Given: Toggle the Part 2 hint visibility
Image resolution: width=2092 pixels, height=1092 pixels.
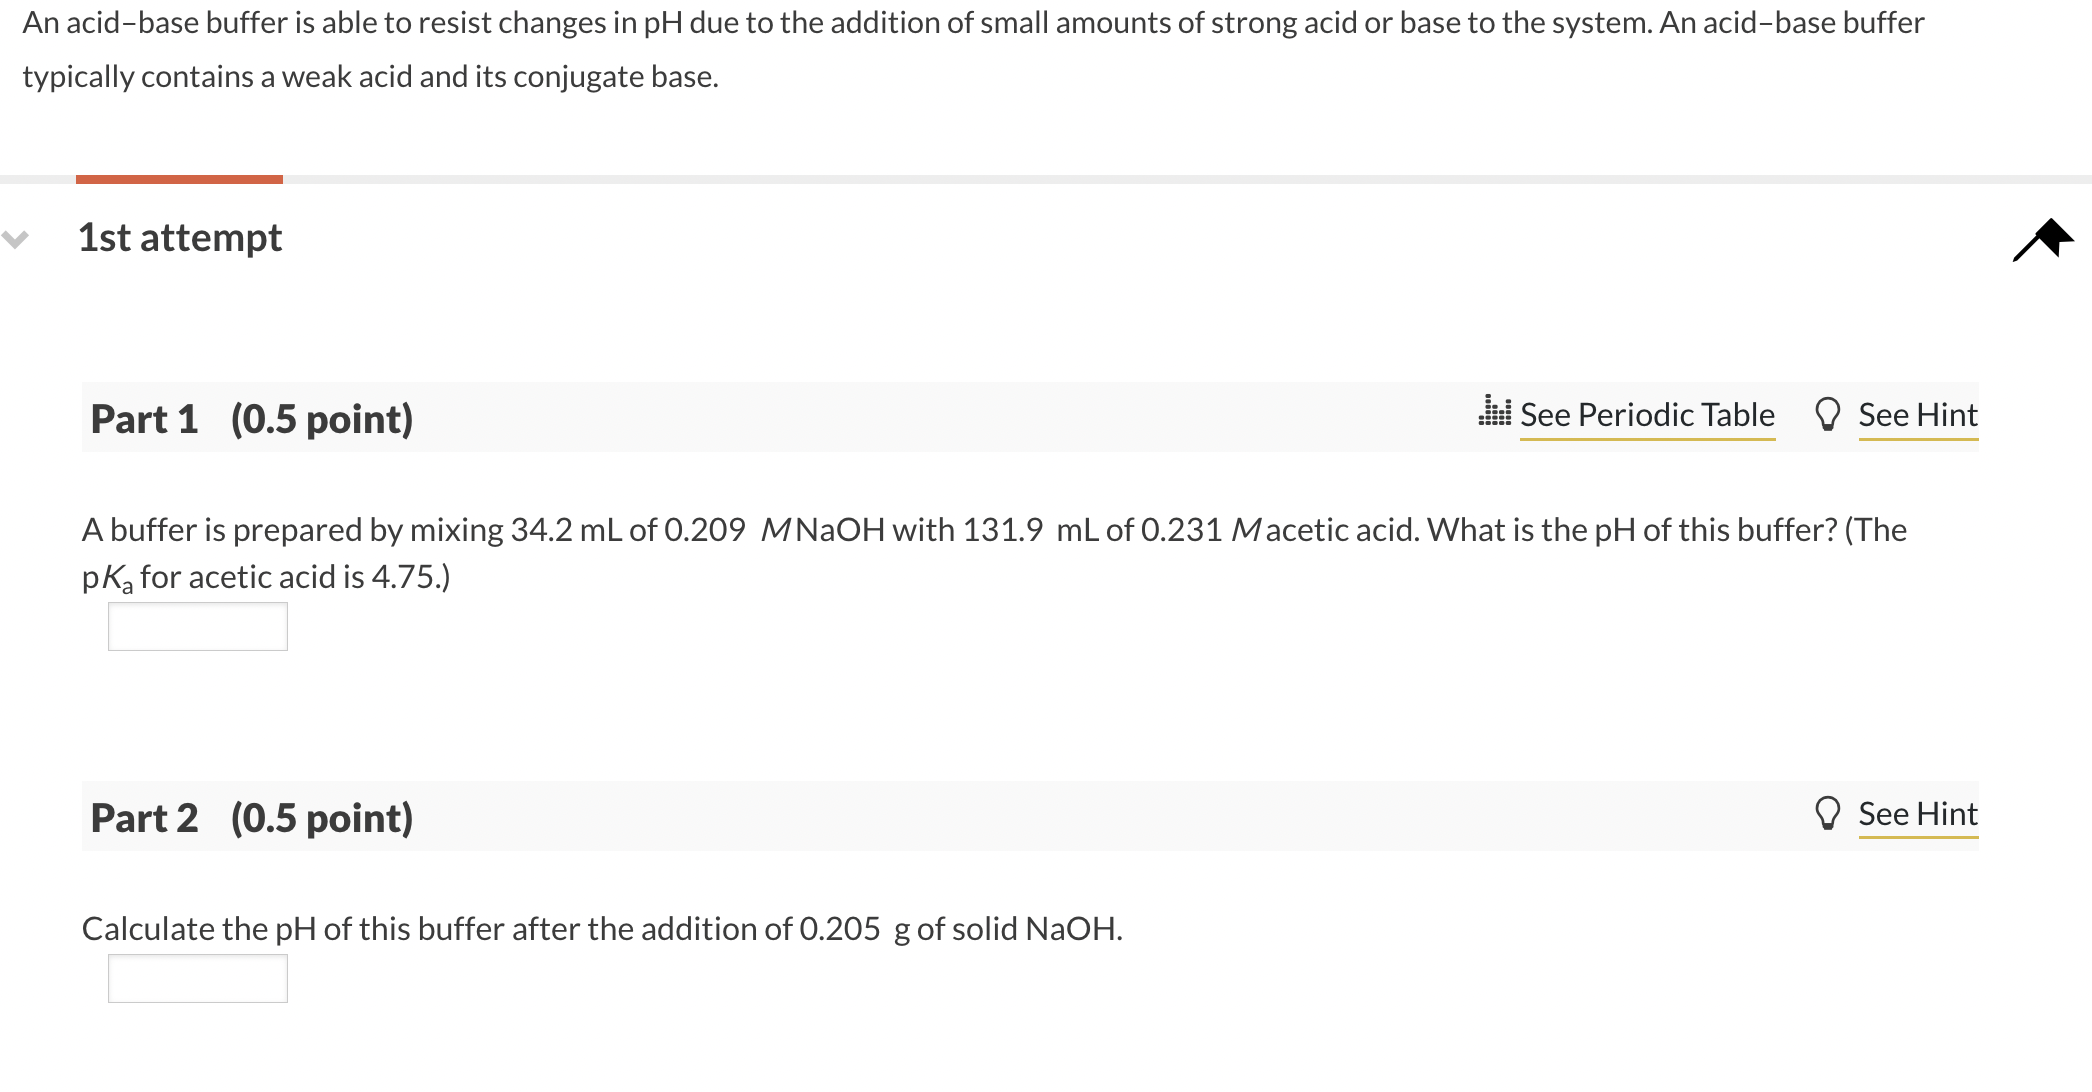Looking at the screenshot, I should coord(1918,812).
